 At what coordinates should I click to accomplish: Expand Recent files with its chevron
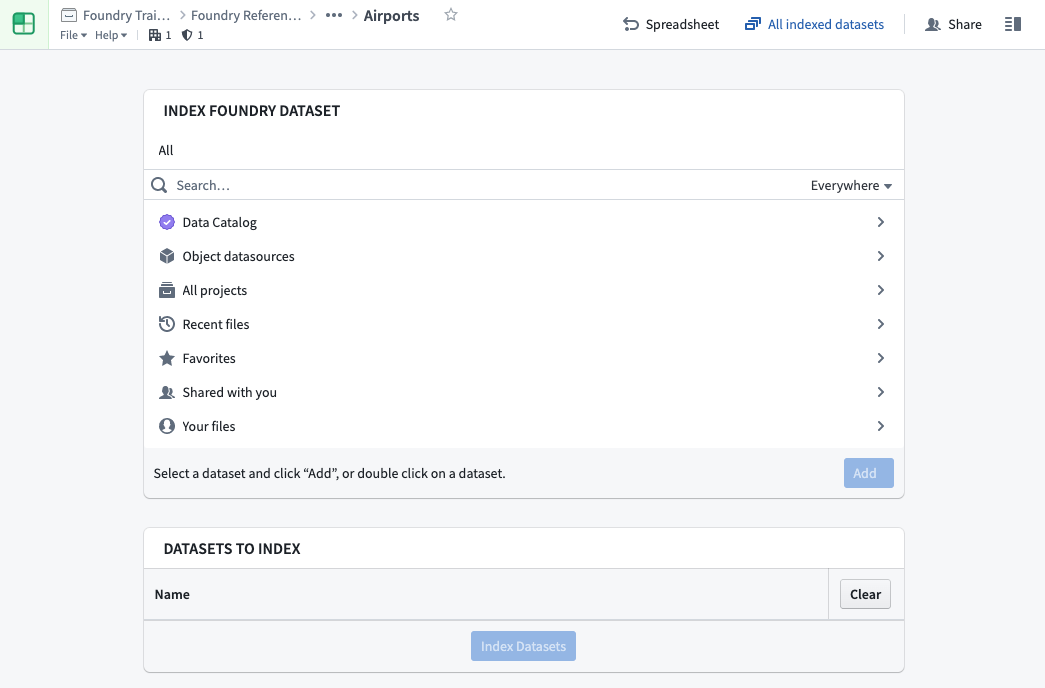pyautogui.click(x=880, y=324)
